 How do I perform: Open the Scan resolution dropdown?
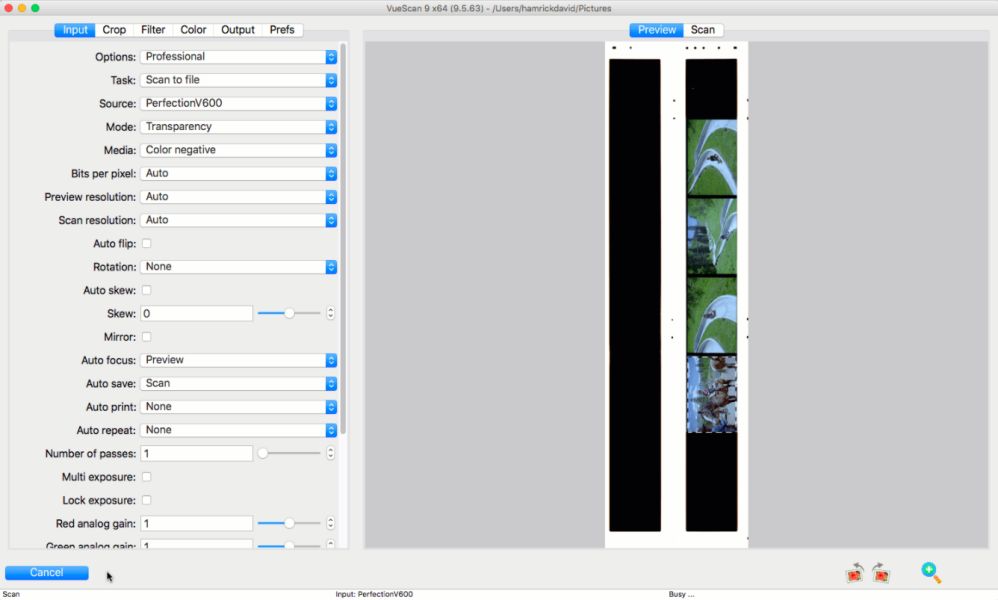click(x=238, y=220)
